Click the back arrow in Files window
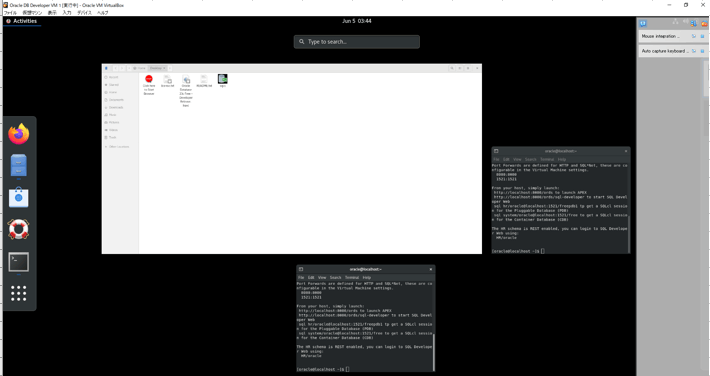 (115, 68)
